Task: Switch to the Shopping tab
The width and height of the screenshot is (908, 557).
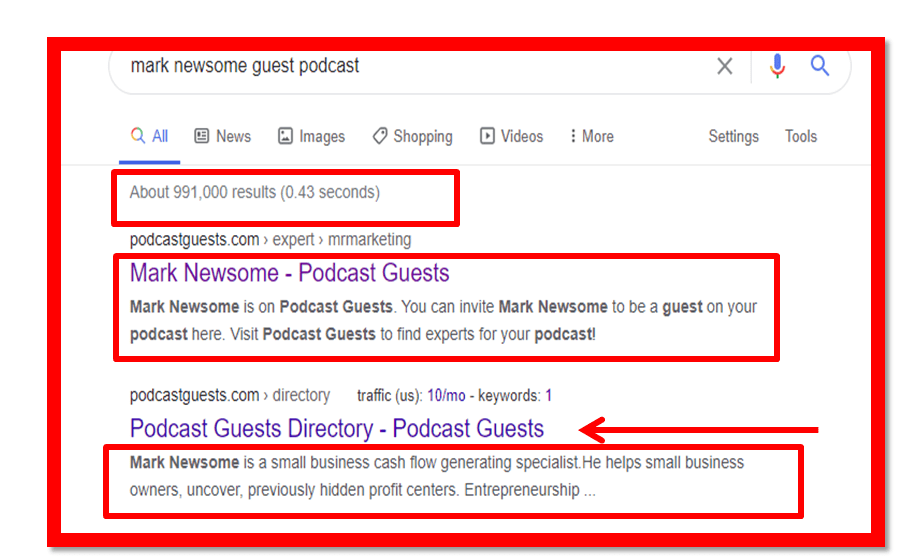Action: pos(412,136)
